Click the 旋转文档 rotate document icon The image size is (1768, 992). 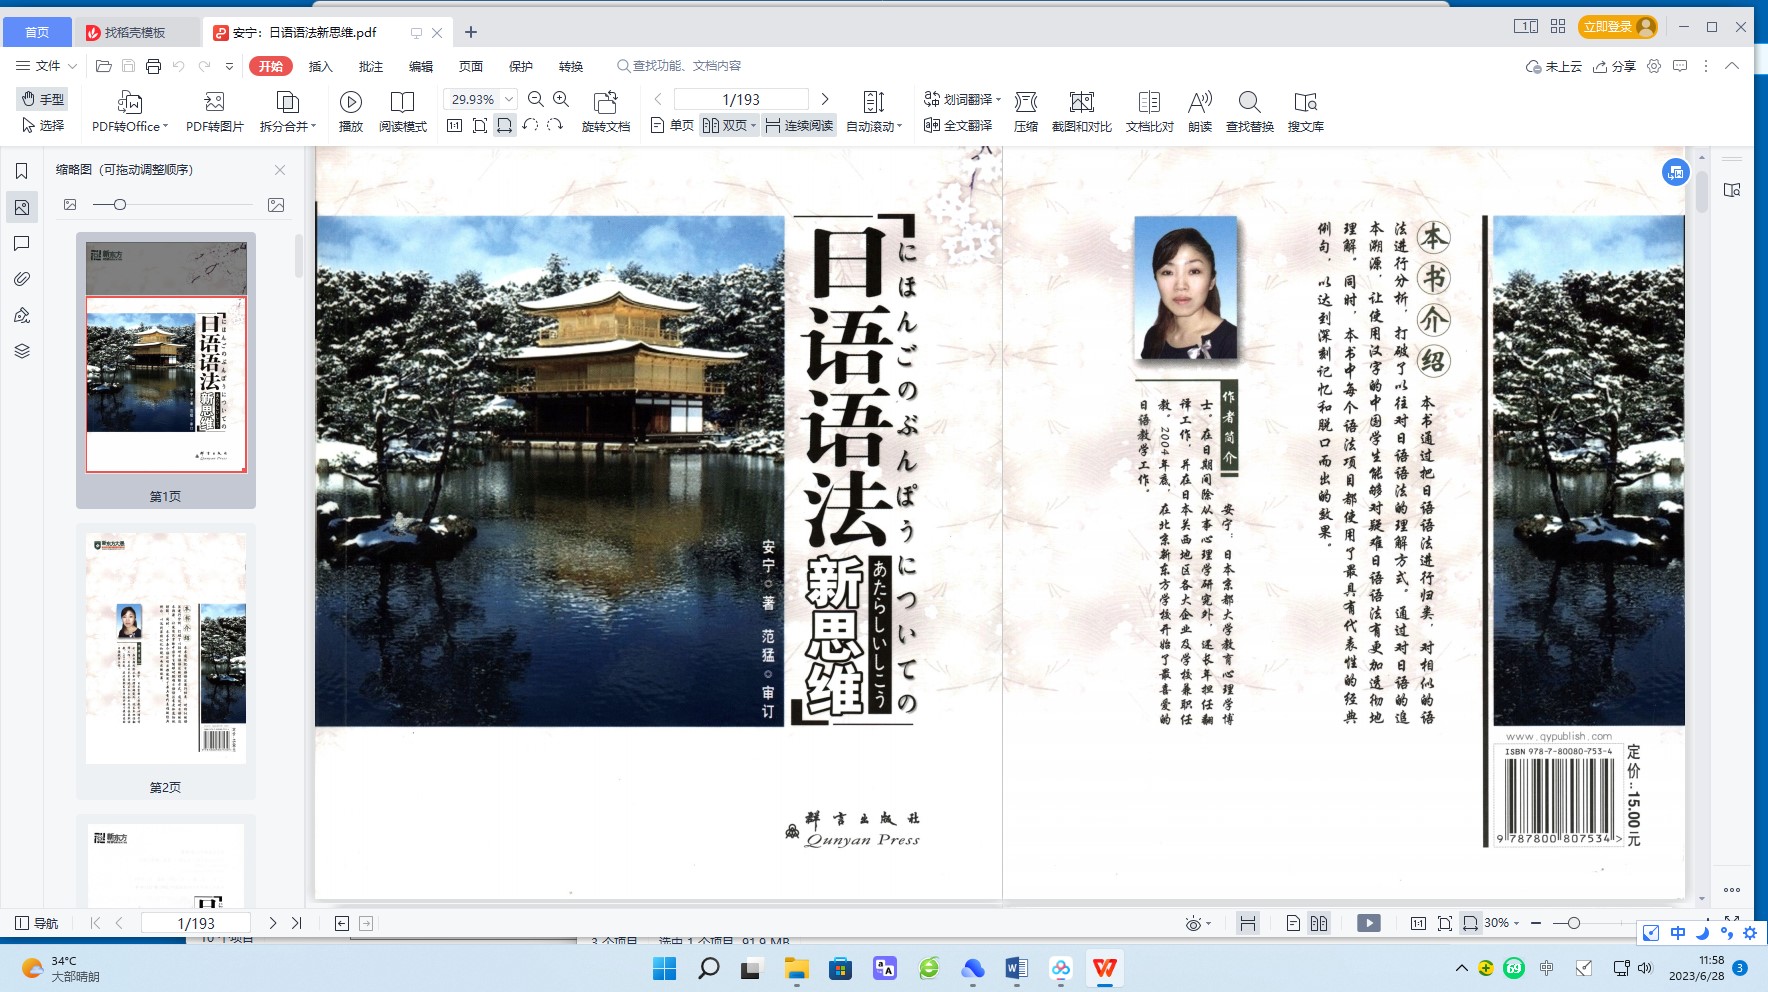coord(605,102)
